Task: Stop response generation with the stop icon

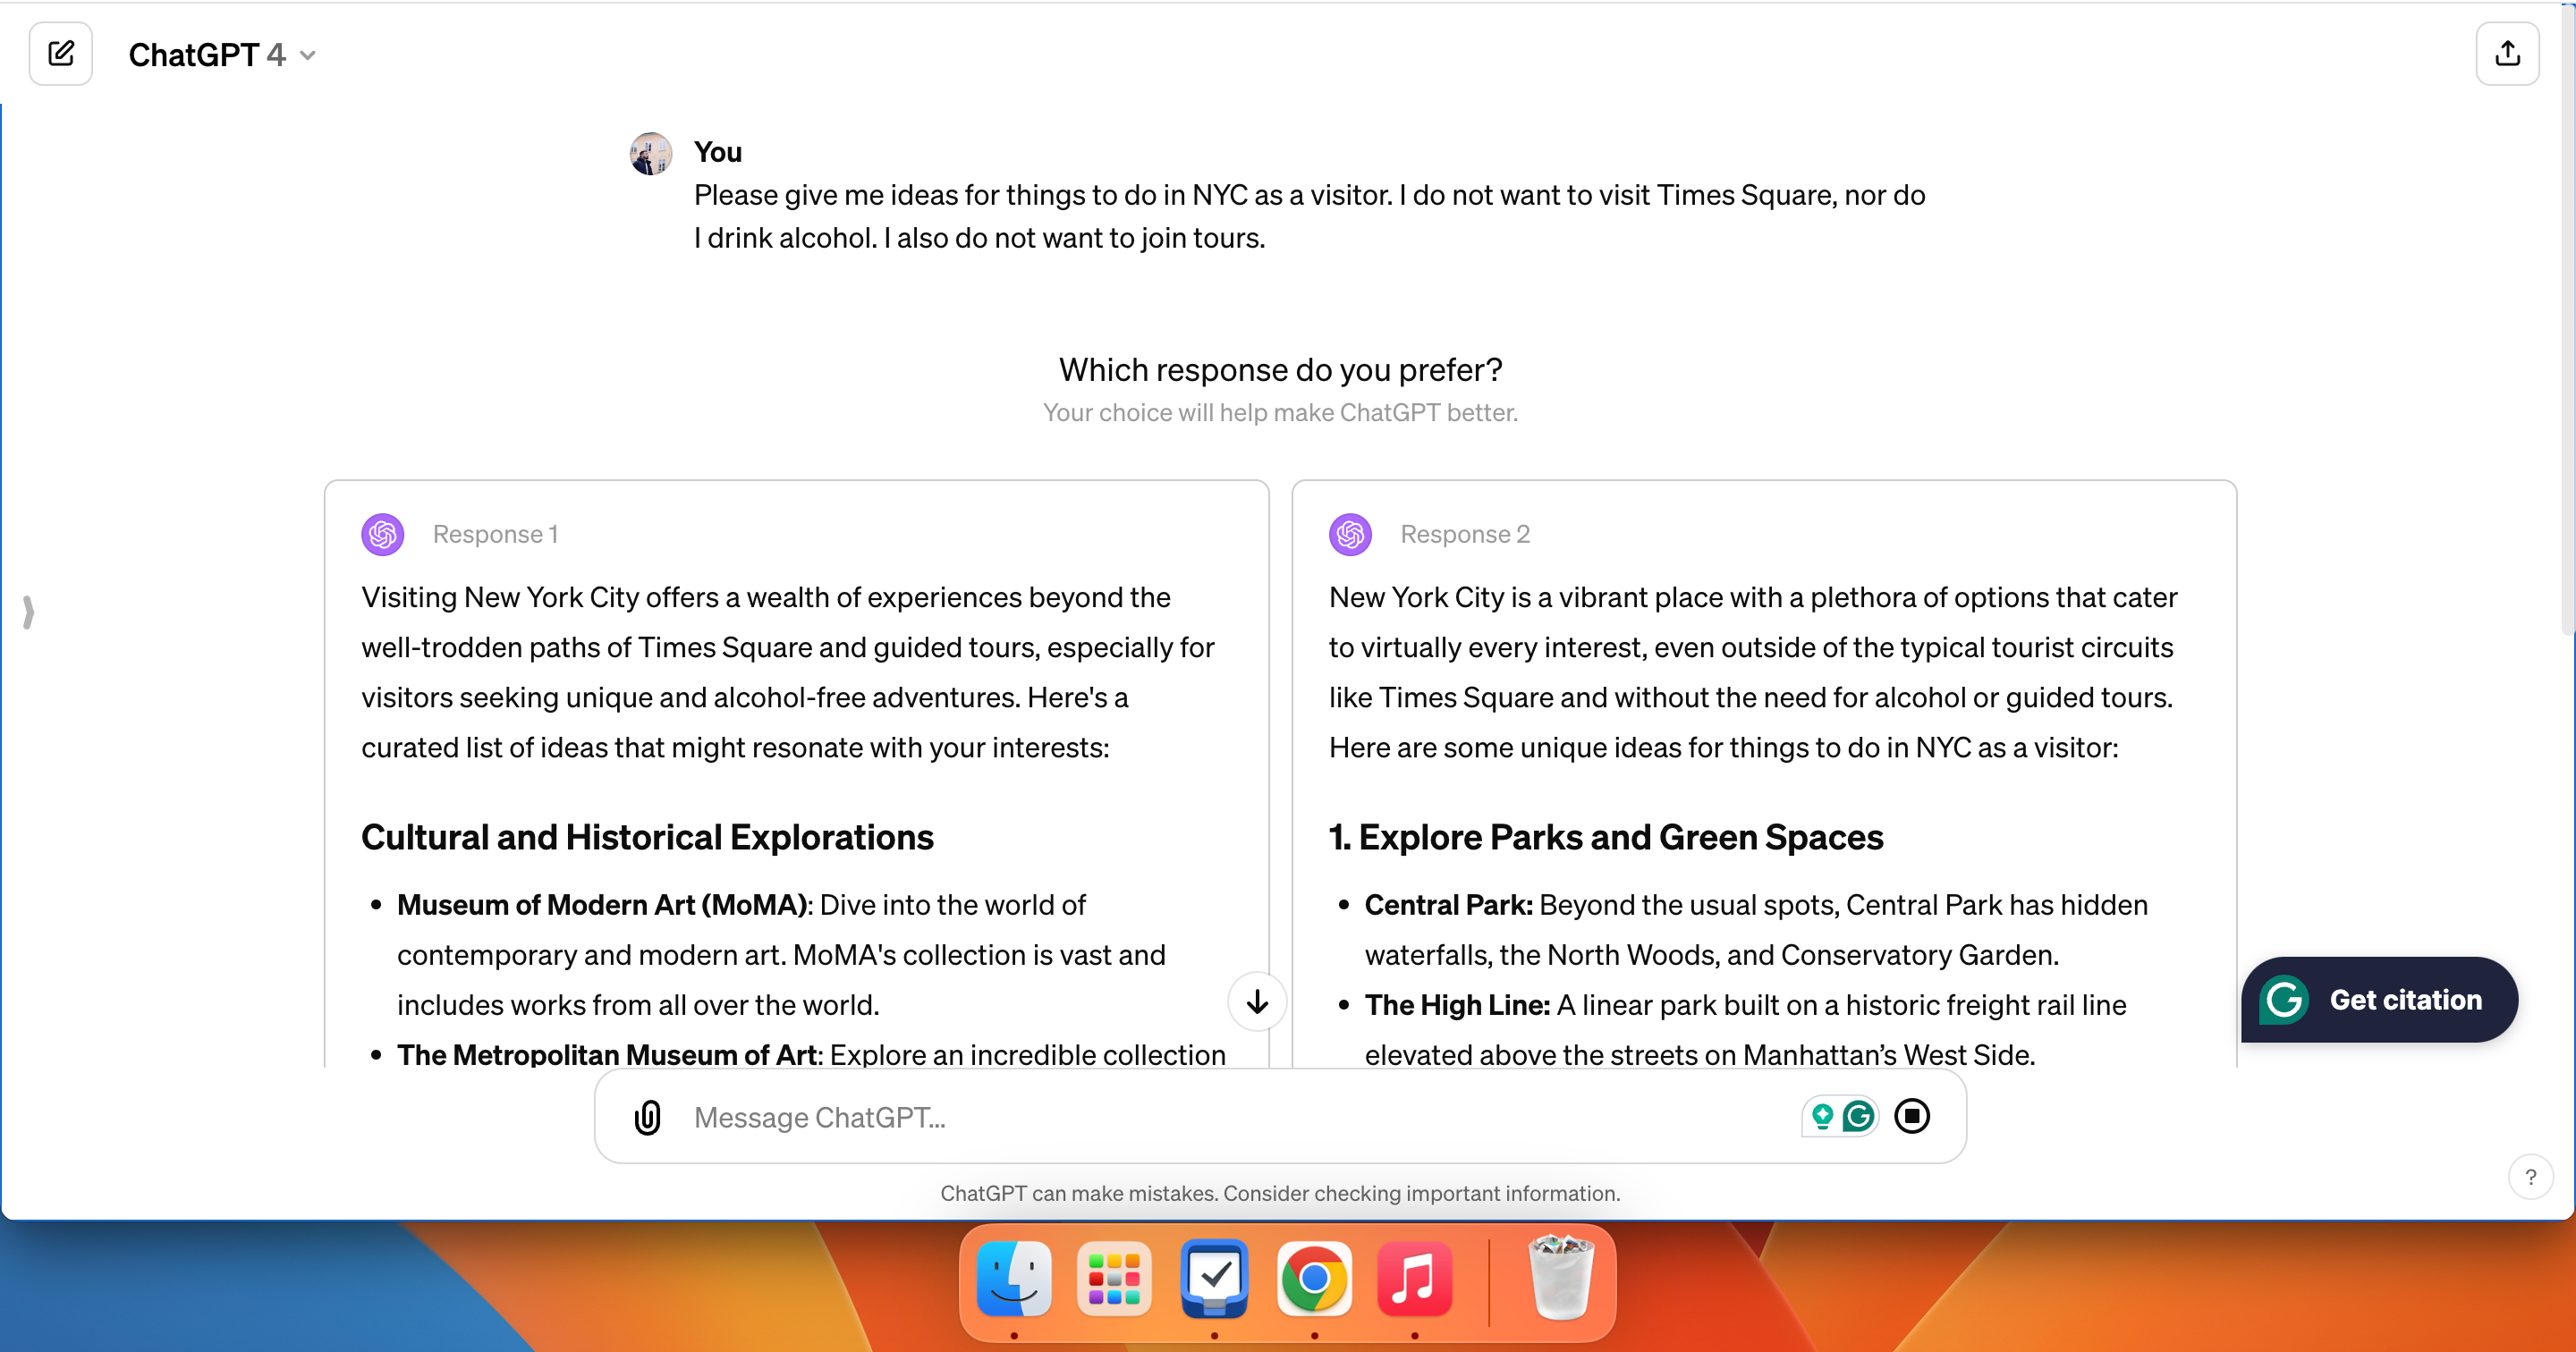Action: [x=1913, y=1116]
